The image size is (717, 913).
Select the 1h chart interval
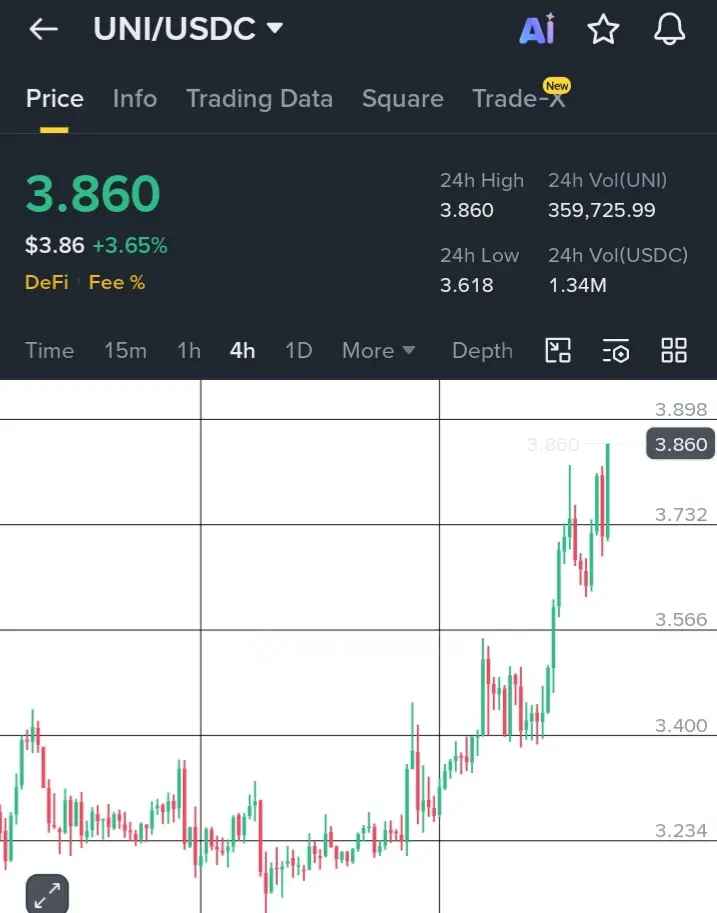click(189, 351)
